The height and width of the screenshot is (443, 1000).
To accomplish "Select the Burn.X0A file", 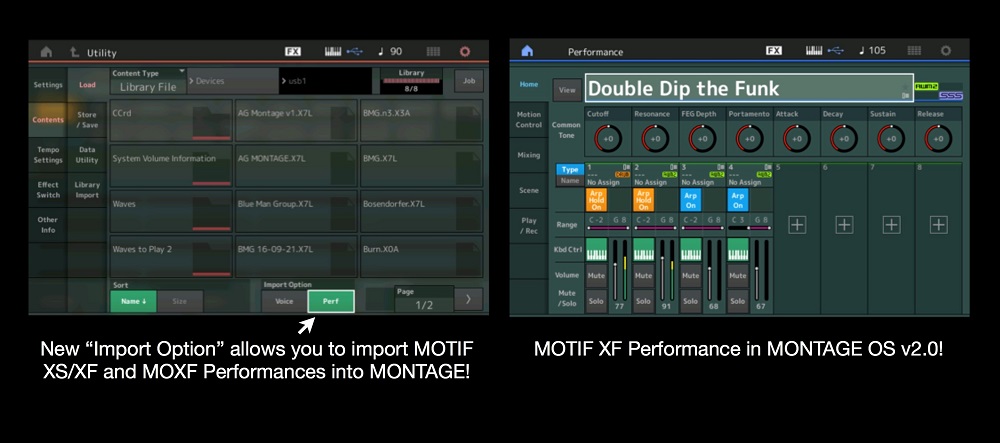I will point(422,256).
